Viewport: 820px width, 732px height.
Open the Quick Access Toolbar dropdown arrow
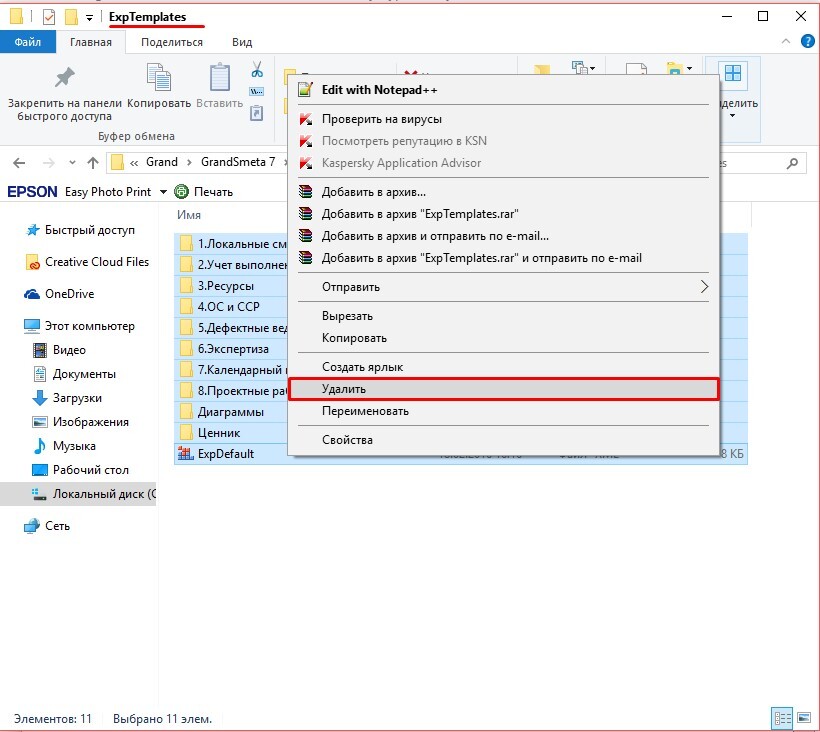coord(89,18)
